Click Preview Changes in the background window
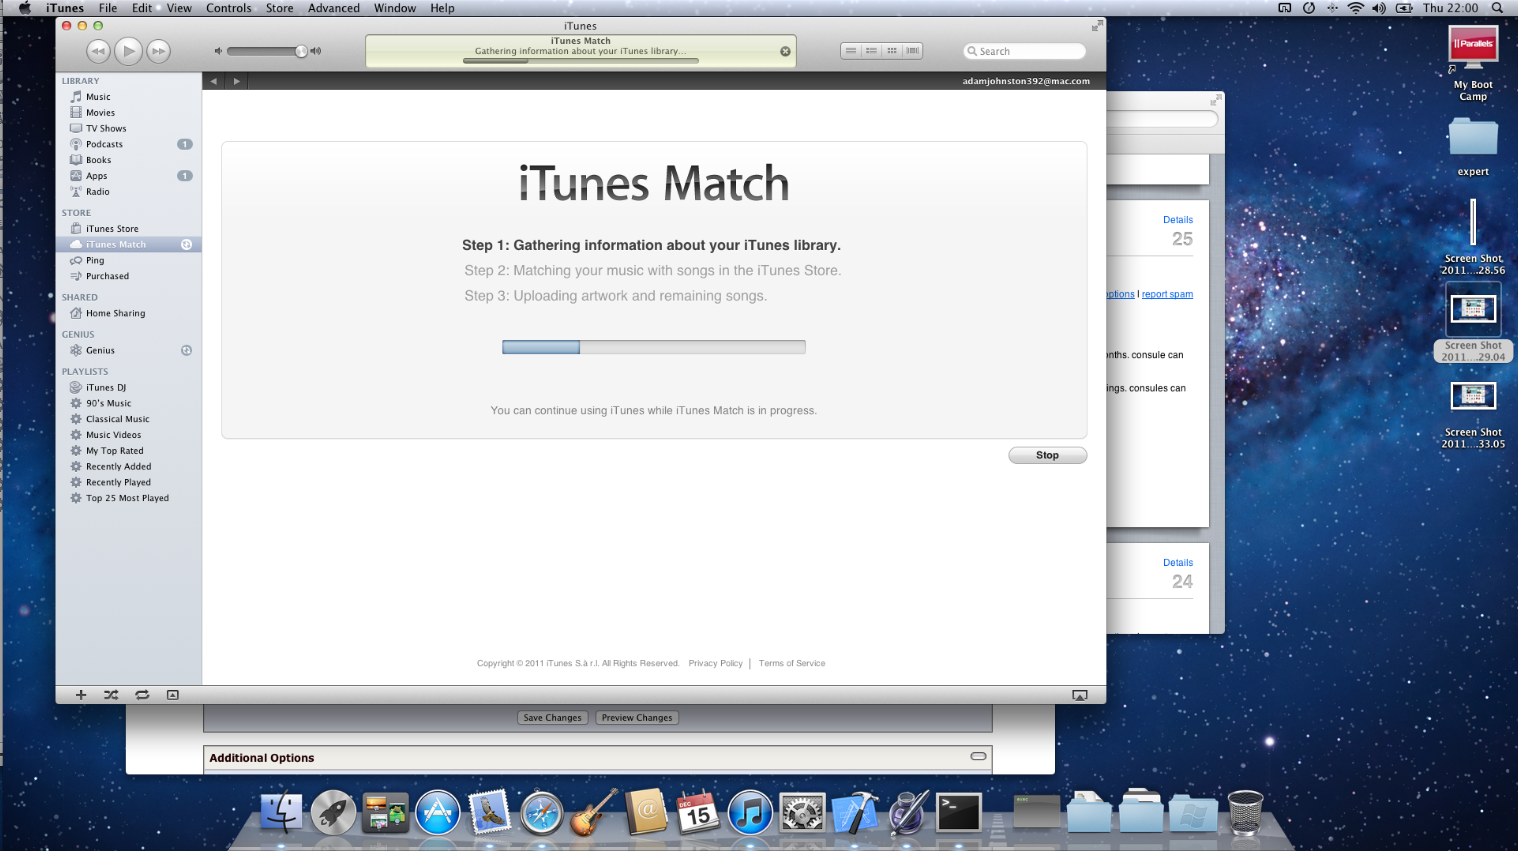 click(637, 718)
